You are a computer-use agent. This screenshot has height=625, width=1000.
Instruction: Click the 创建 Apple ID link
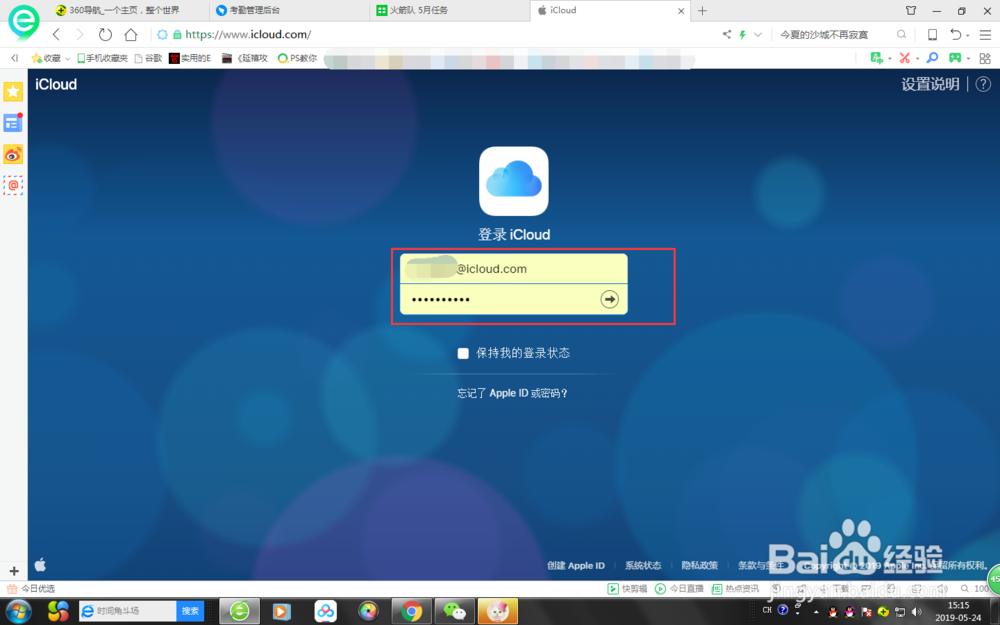(576, 566)
